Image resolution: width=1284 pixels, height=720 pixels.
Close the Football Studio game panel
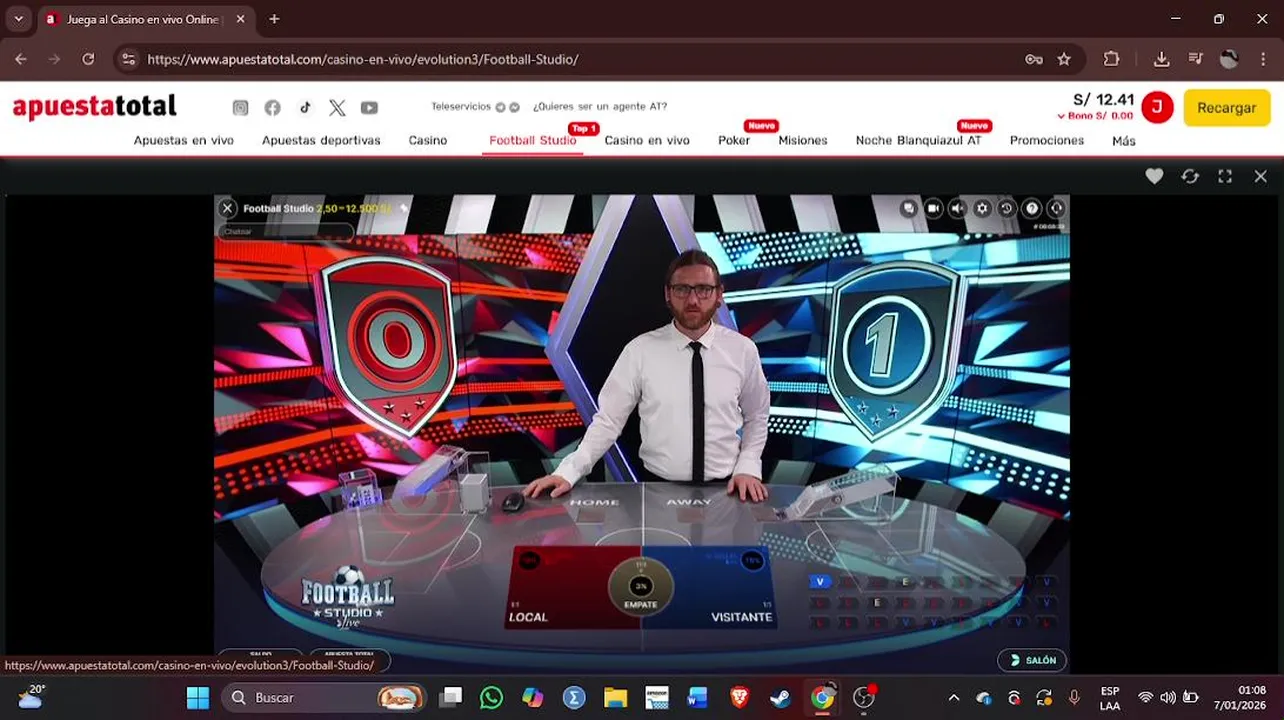click(227, 208)
